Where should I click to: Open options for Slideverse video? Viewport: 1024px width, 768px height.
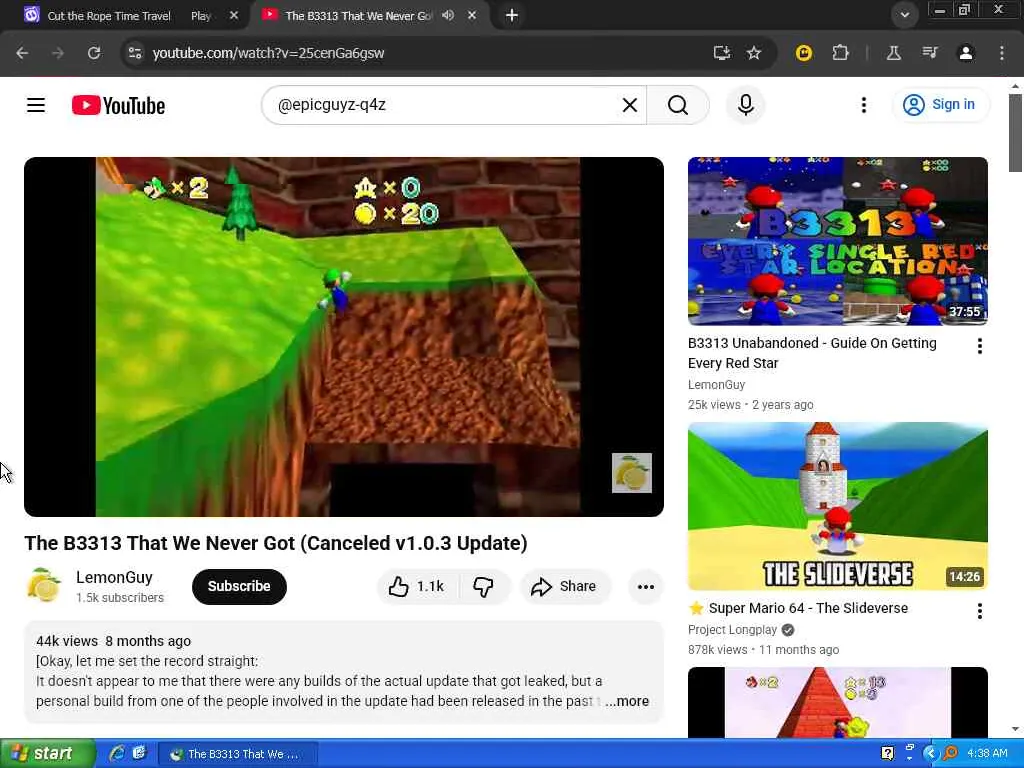pyautogui.click(x=979, y=611)
